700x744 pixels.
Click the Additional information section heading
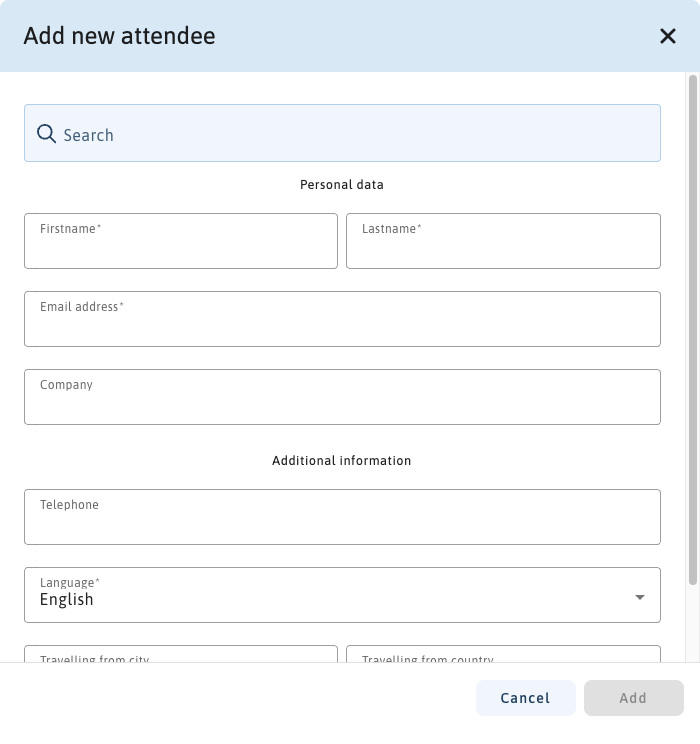point(342,461)
